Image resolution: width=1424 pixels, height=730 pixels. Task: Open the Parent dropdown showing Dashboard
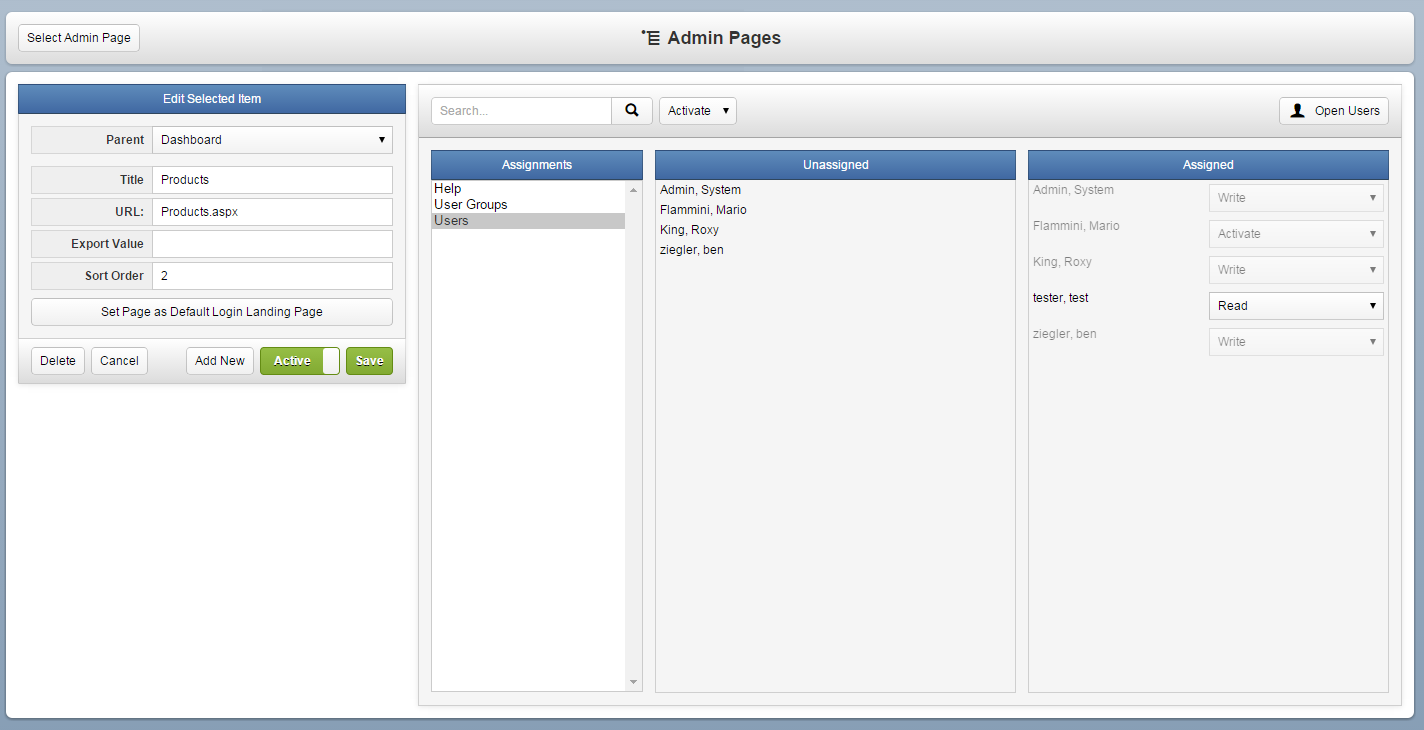[x=272, y=140]
